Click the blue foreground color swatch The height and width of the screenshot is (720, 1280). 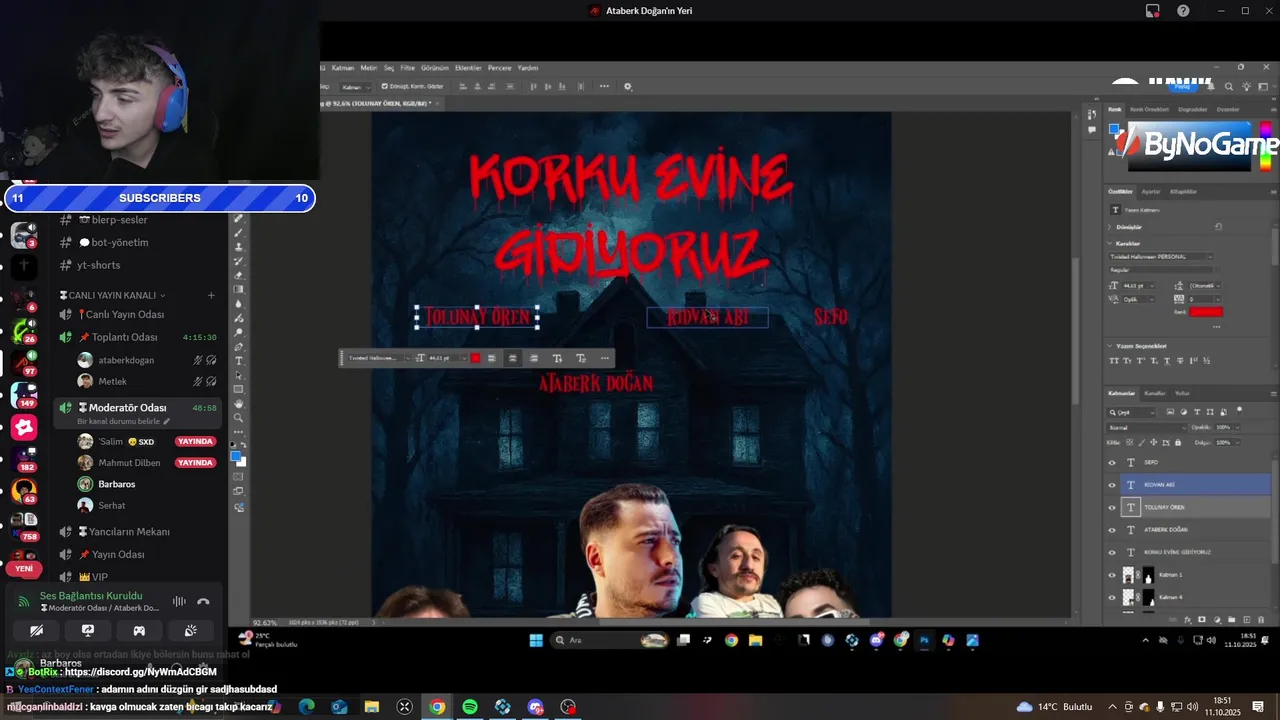236,456
